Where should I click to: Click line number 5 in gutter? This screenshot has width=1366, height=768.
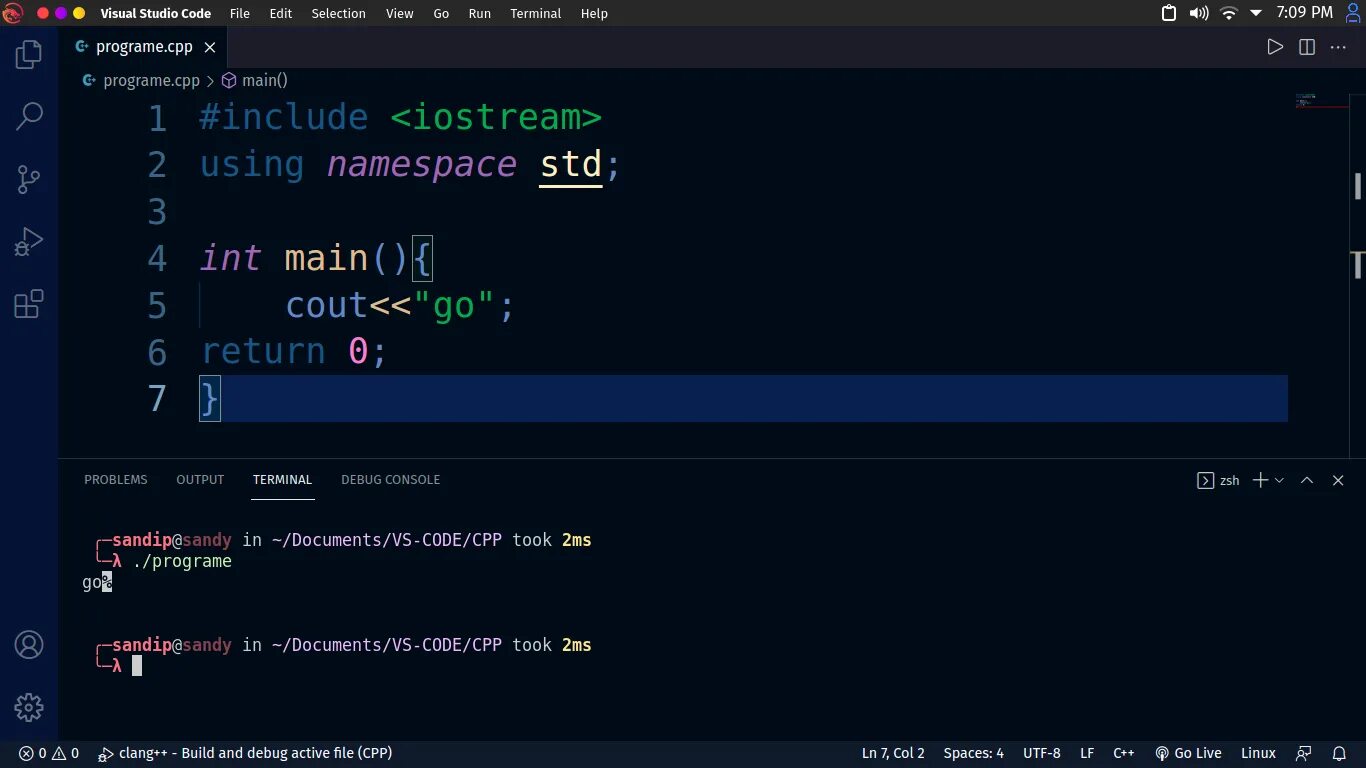(x=157, y=306)
